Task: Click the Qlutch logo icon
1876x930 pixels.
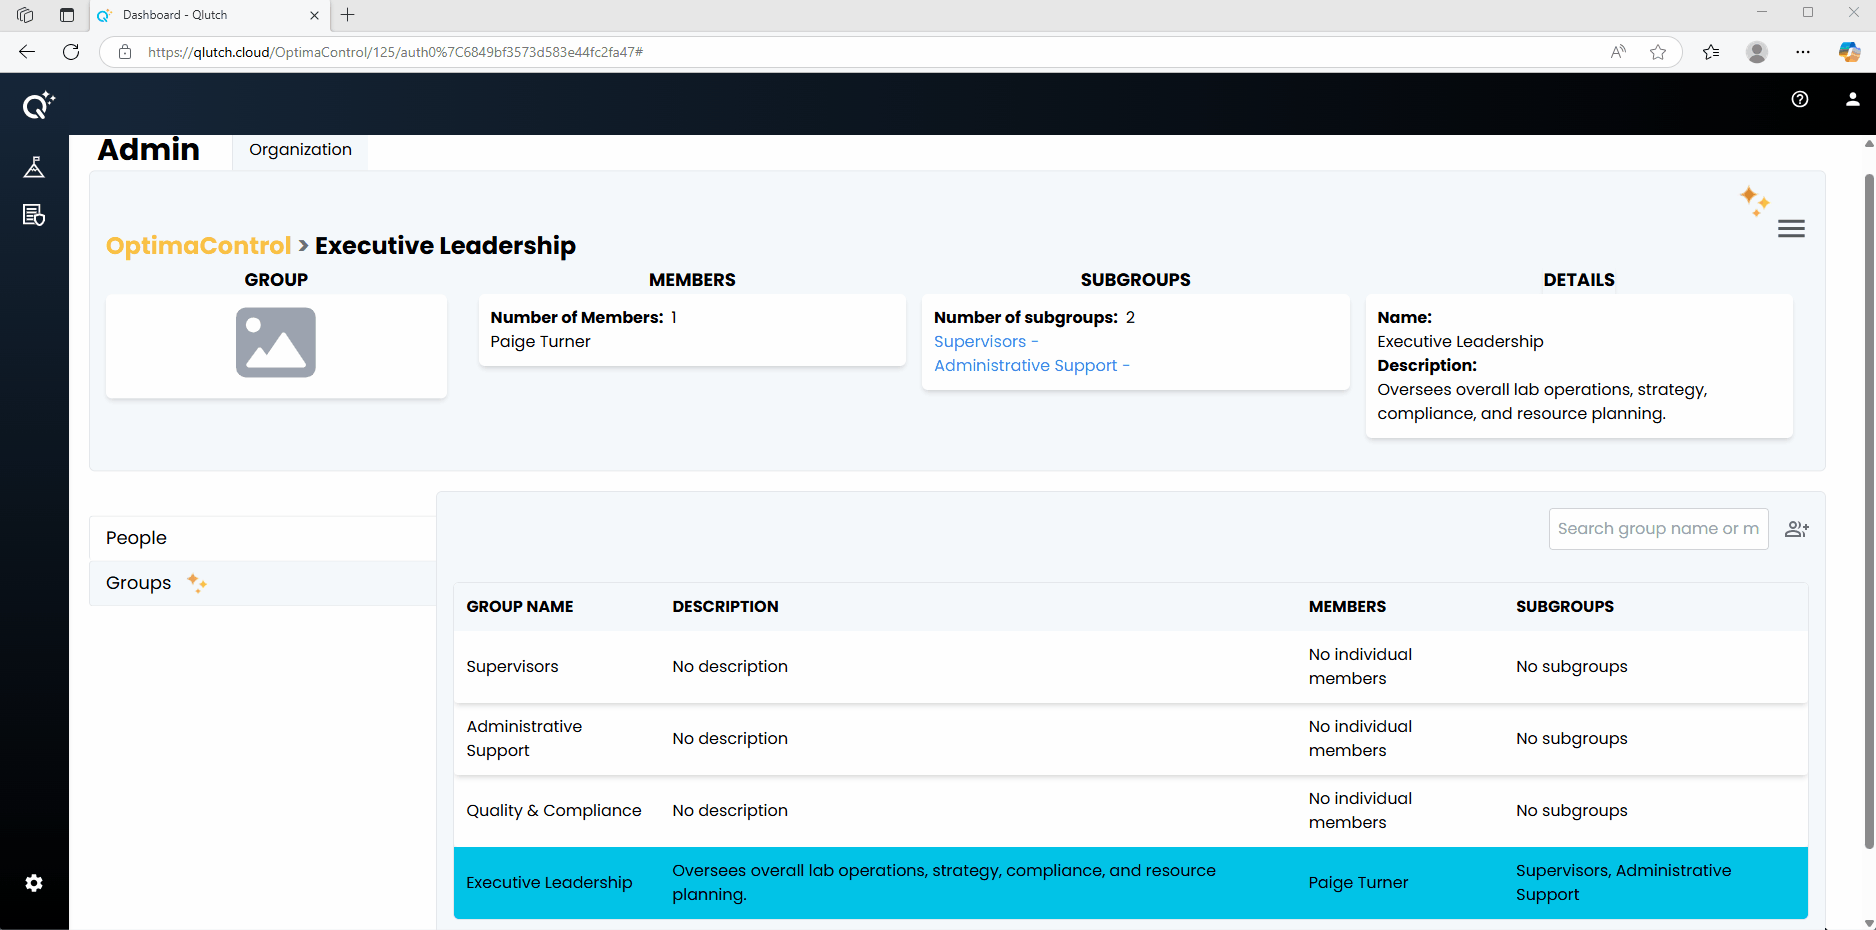Action: tap(38, 104)
